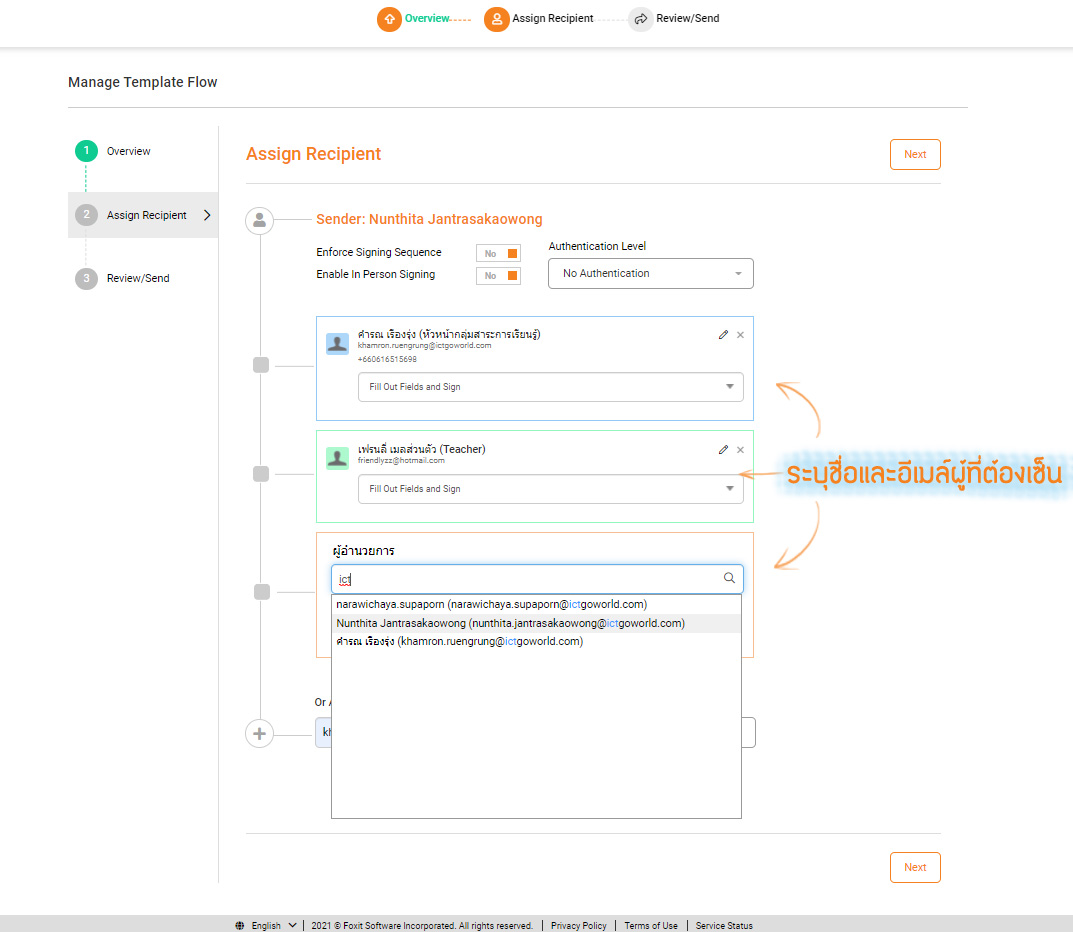Click the Review/Send share arrow icon
This screenshot has width=1073, height=932.
(x=641, y=19)
